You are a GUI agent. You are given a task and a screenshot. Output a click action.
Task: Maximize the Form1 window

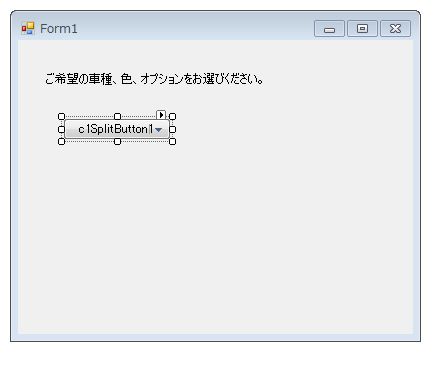362,29
